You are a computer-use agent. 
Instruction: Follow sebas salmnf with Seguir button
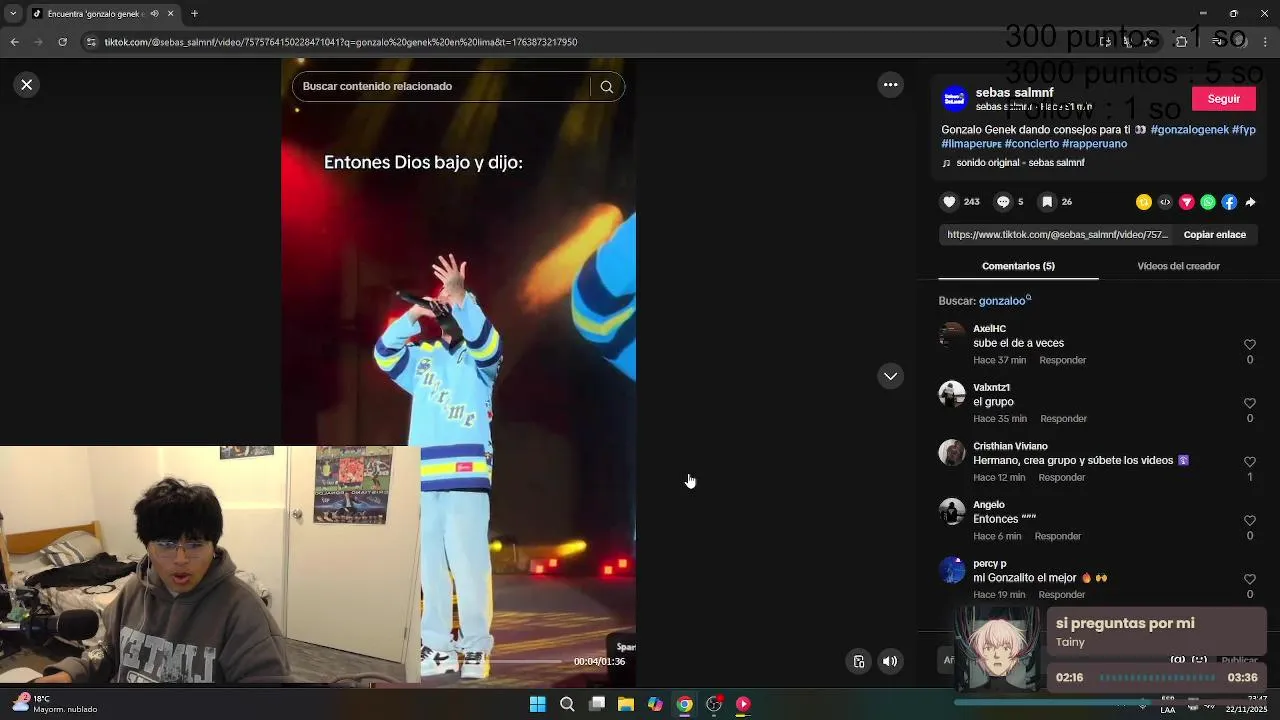point(1223,99)
